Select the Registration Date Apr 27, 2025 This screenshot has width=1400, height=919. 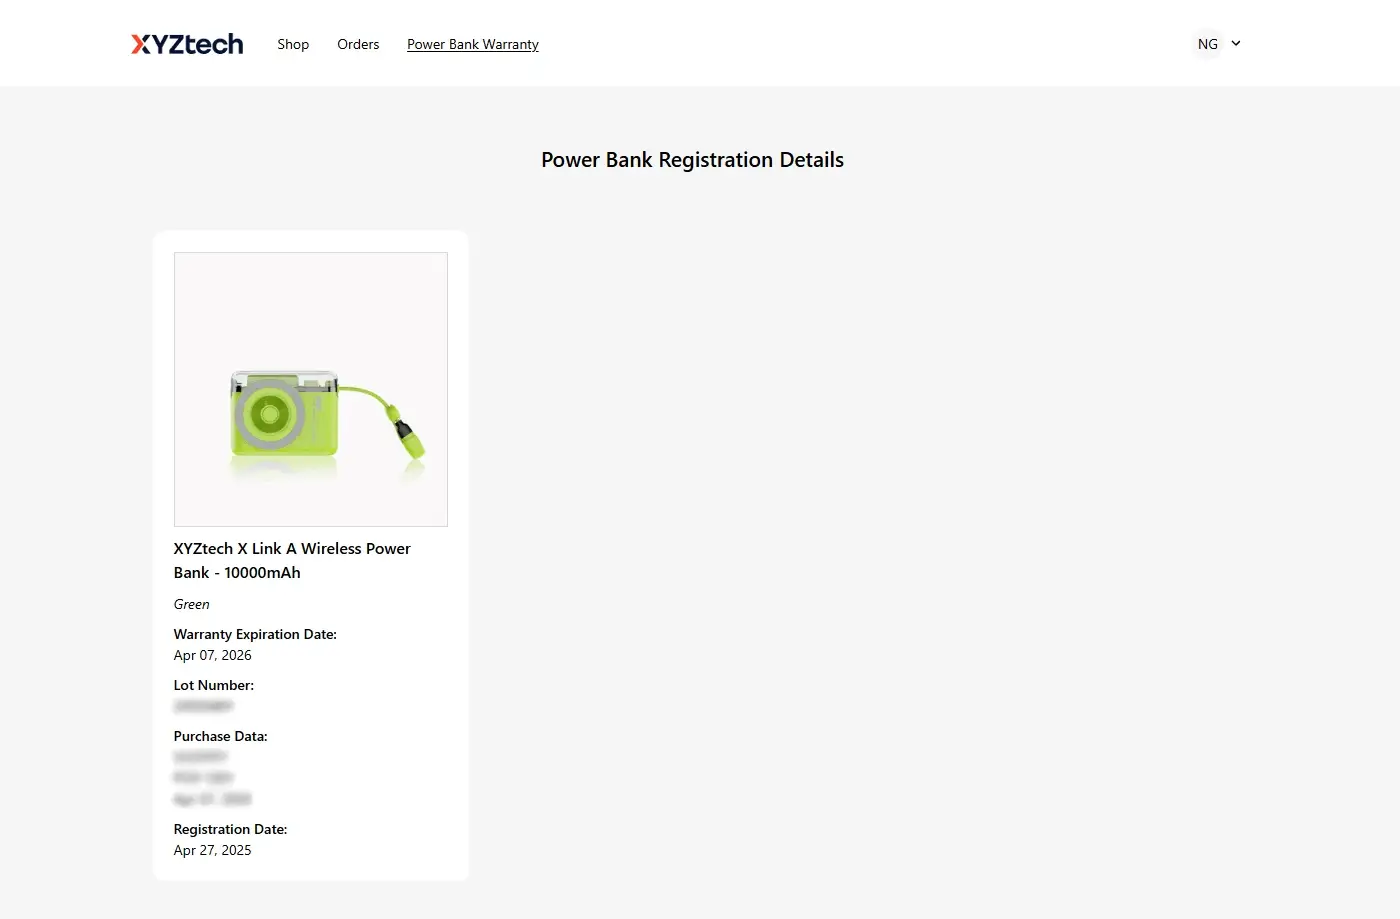pos(212,850)
